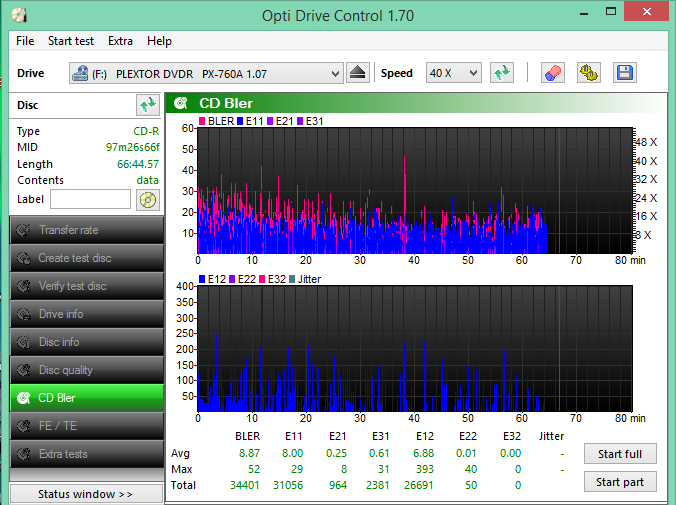Click the CD-R disc type value
Viewport: 676px width, 505px height.
[146, 131]
